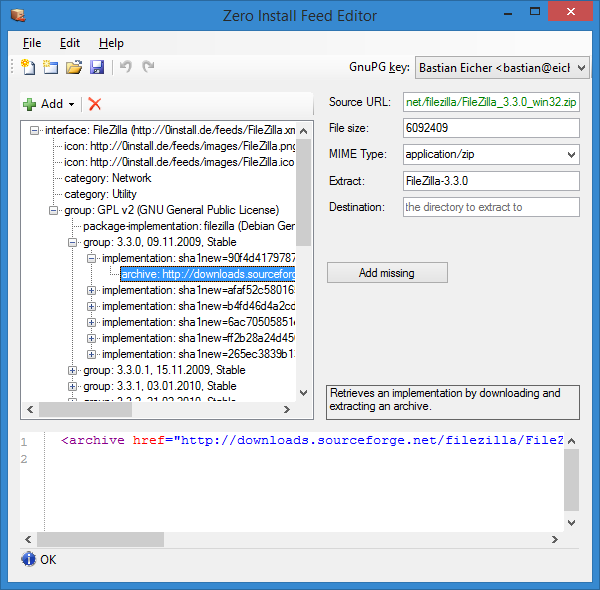Select group: 3.3.0.1, 15.11.2009, Stable text

click(x=165, y=370)
